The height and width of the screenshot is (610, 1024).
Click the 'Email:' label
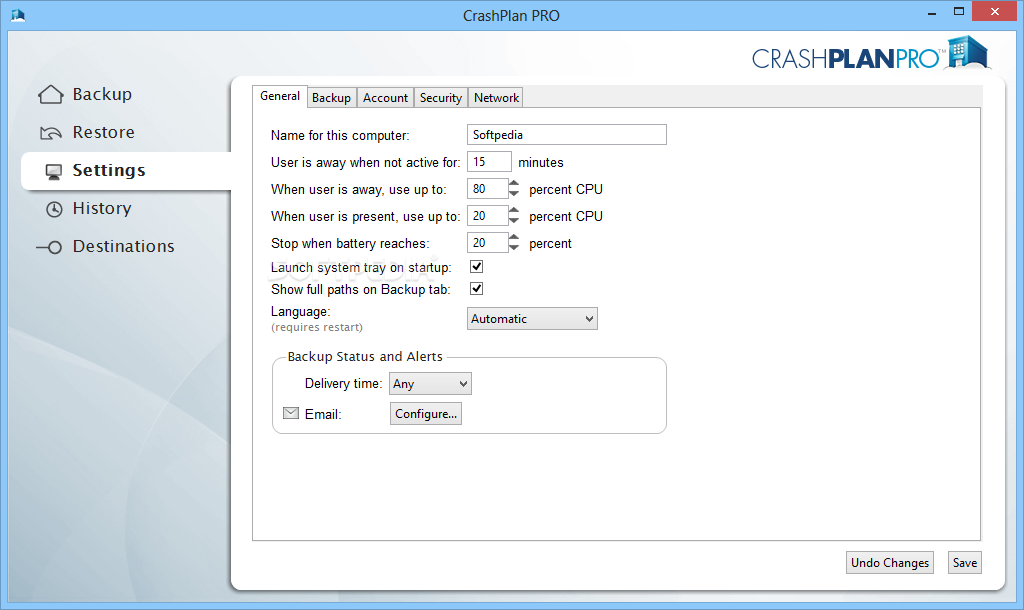[323, 414]
